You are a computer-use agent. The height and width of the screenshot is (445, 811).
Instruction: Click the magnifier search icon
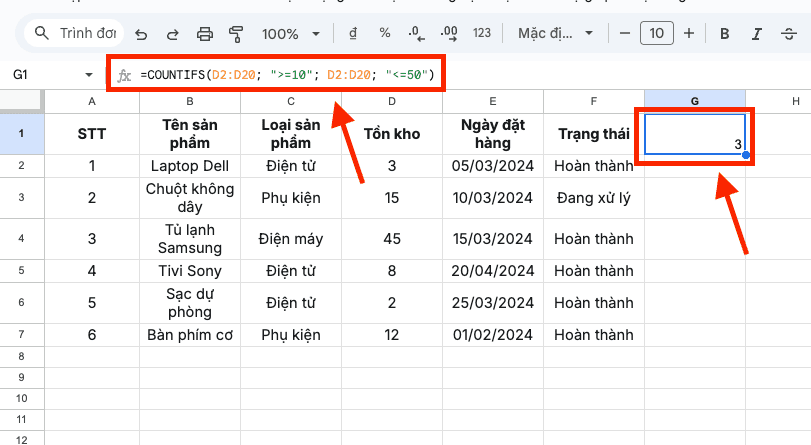41,34
